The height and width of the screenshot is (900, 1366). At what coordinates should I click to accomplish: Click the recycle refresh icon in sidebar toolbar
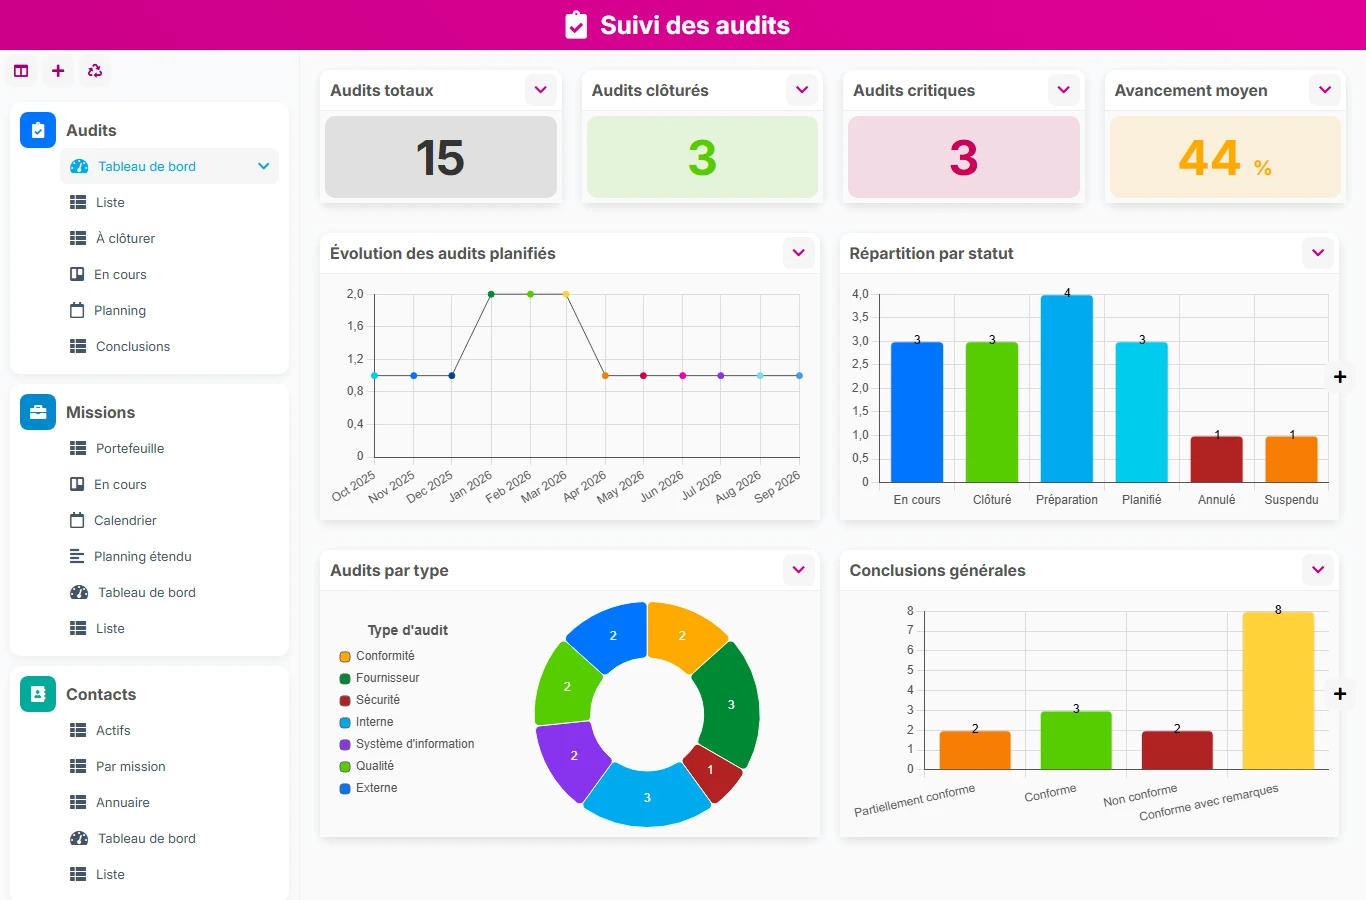(95, 71)
